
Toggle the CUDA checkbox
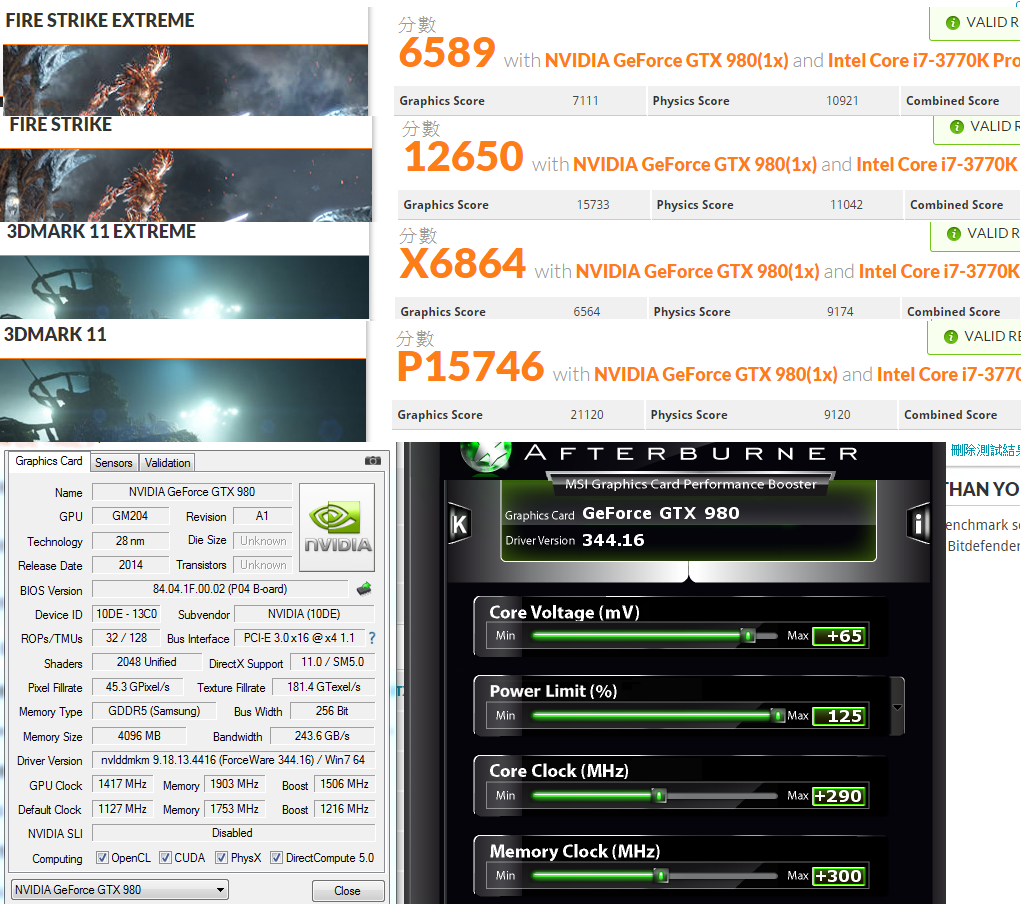coord(165,857)
